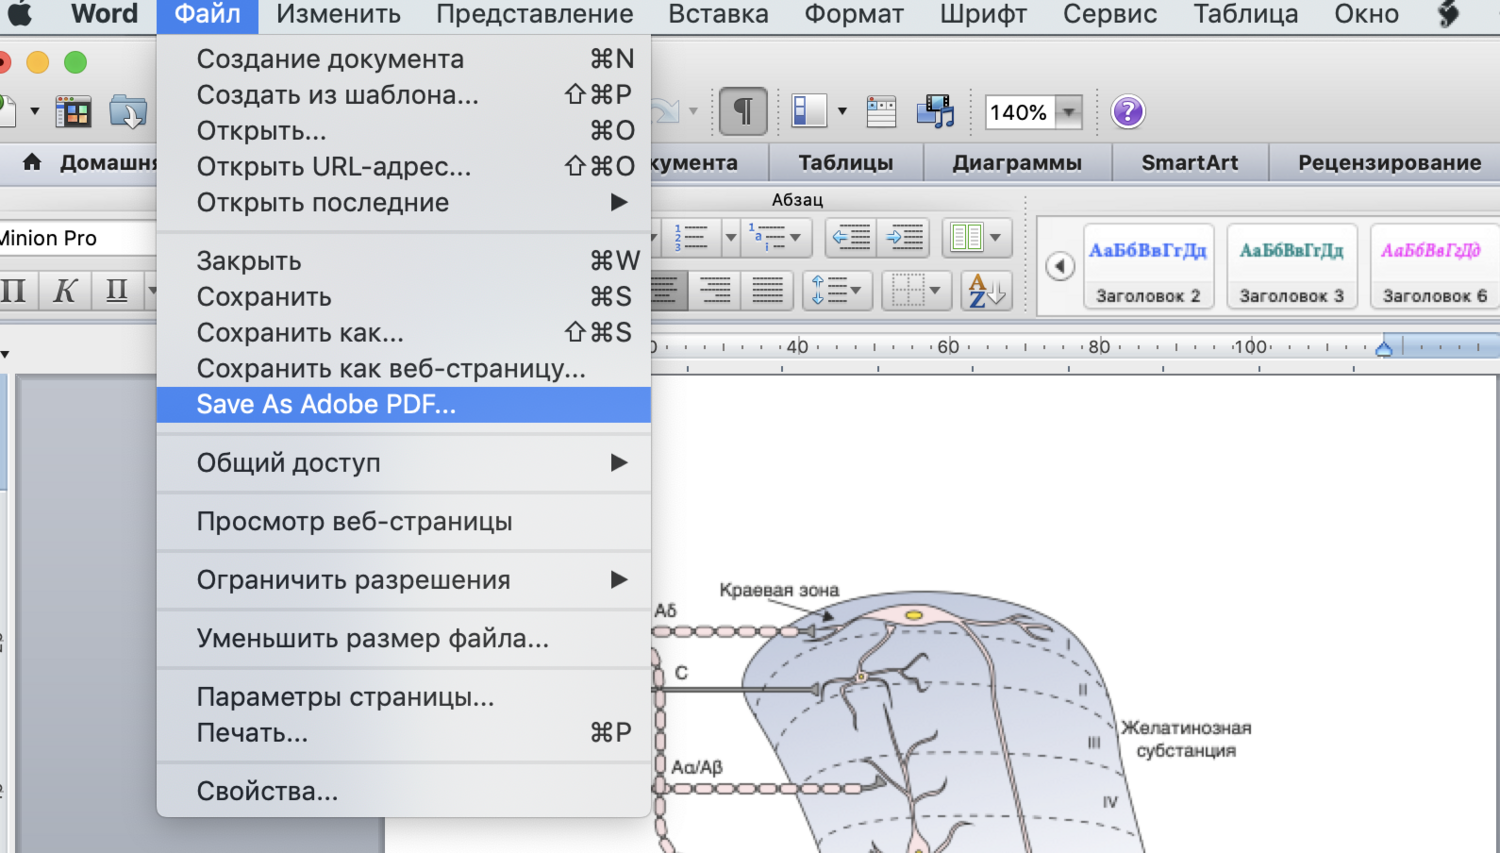The image size is (1500, 853).
Task: Click the numbered list icon
Action: tap(691, 237)
